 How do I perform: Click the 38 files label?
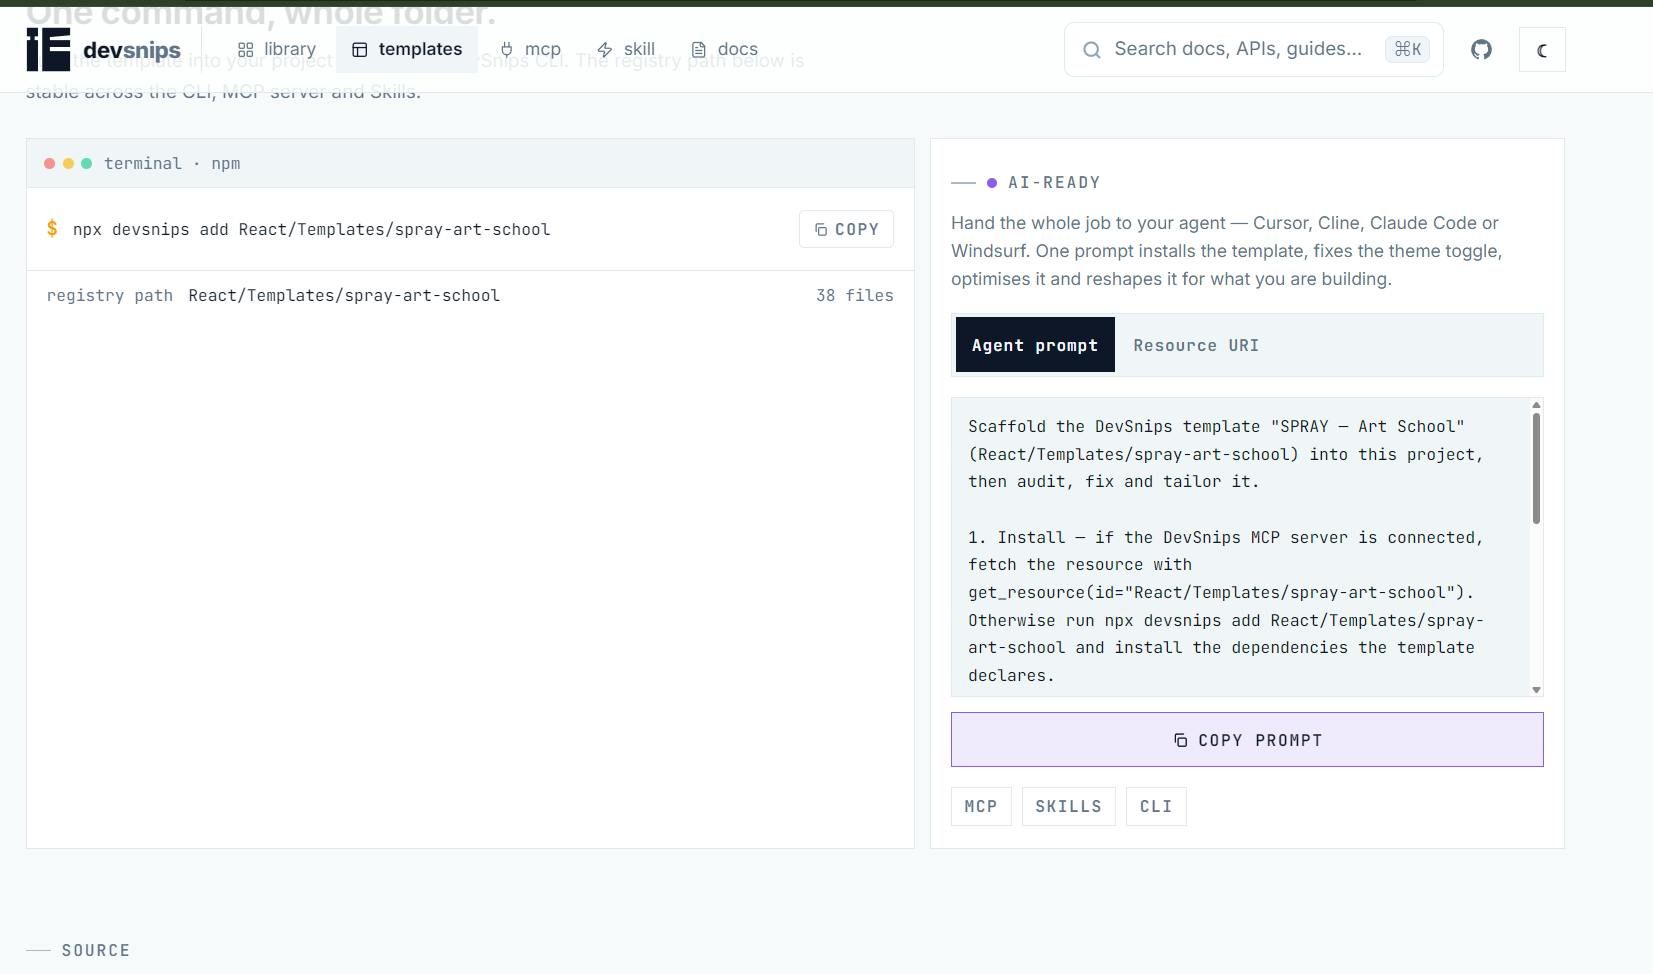[x=855, y=295]
